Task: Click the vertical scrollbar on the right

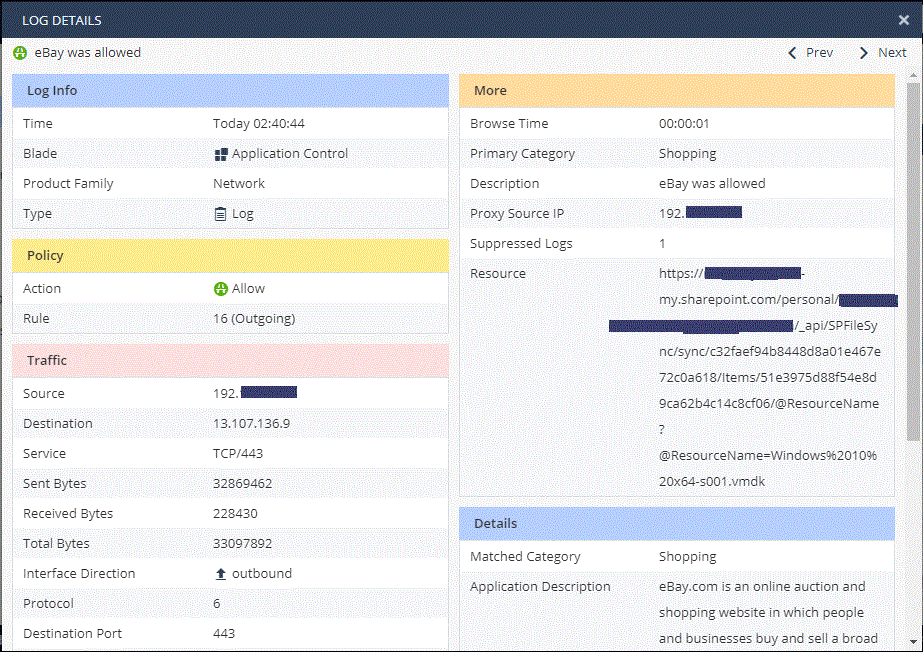Action: 914,260
